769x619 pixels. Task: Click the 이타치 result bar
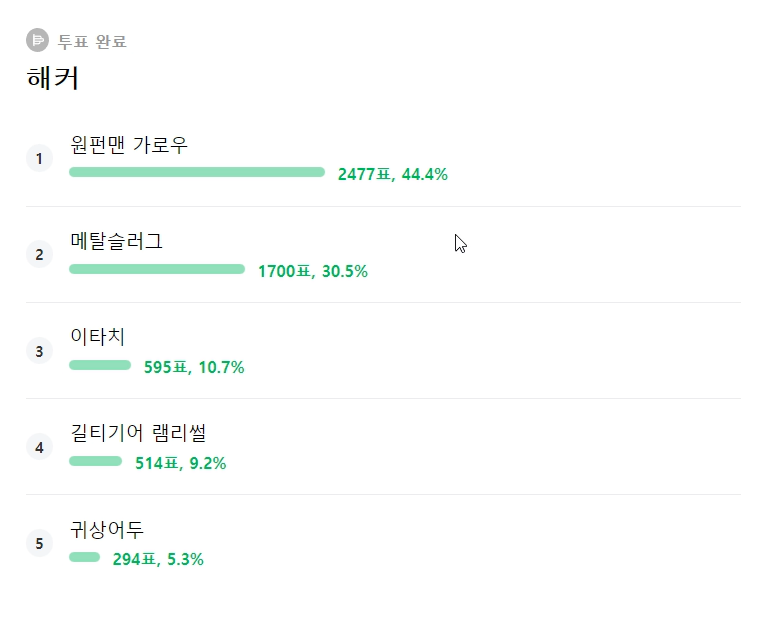100,365
